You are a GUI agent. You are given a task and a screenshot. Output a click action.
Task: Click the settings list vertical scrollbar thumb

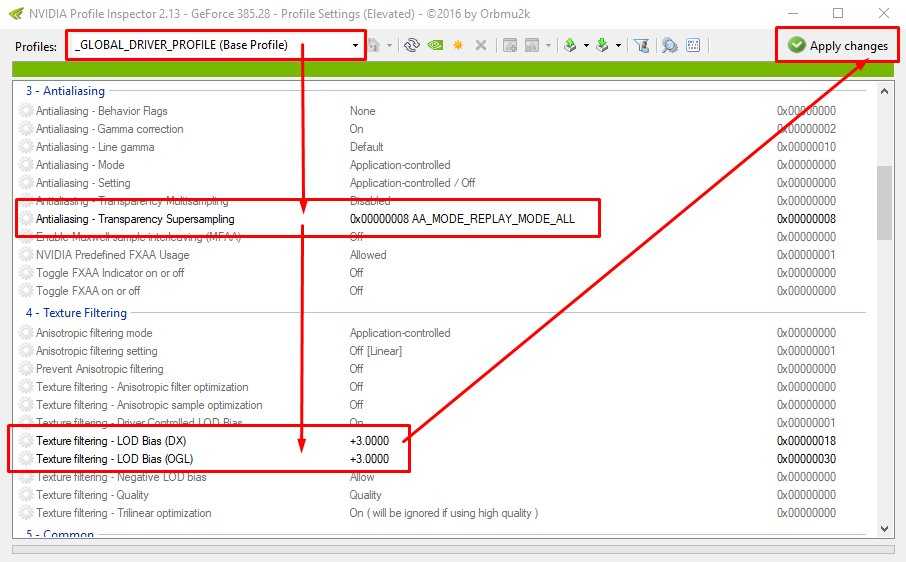pyautogui.click(x=884, y=203)
